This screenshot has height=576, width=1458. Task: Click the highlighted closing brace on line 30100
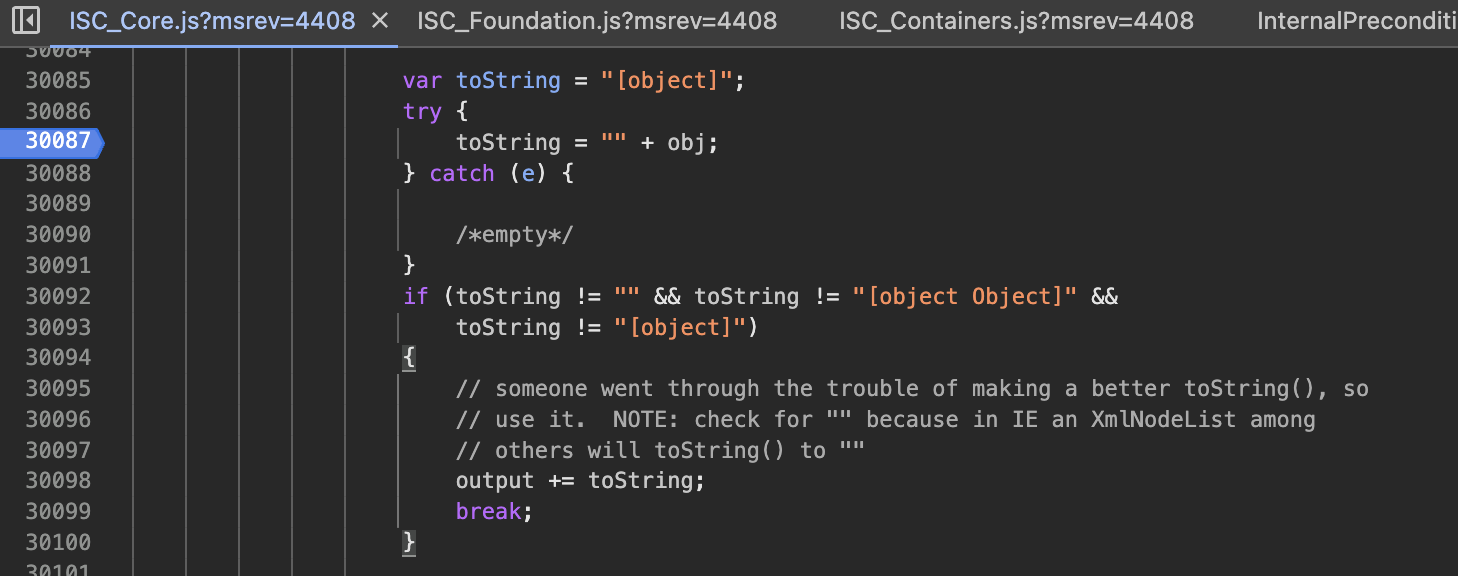pos(408,542)
